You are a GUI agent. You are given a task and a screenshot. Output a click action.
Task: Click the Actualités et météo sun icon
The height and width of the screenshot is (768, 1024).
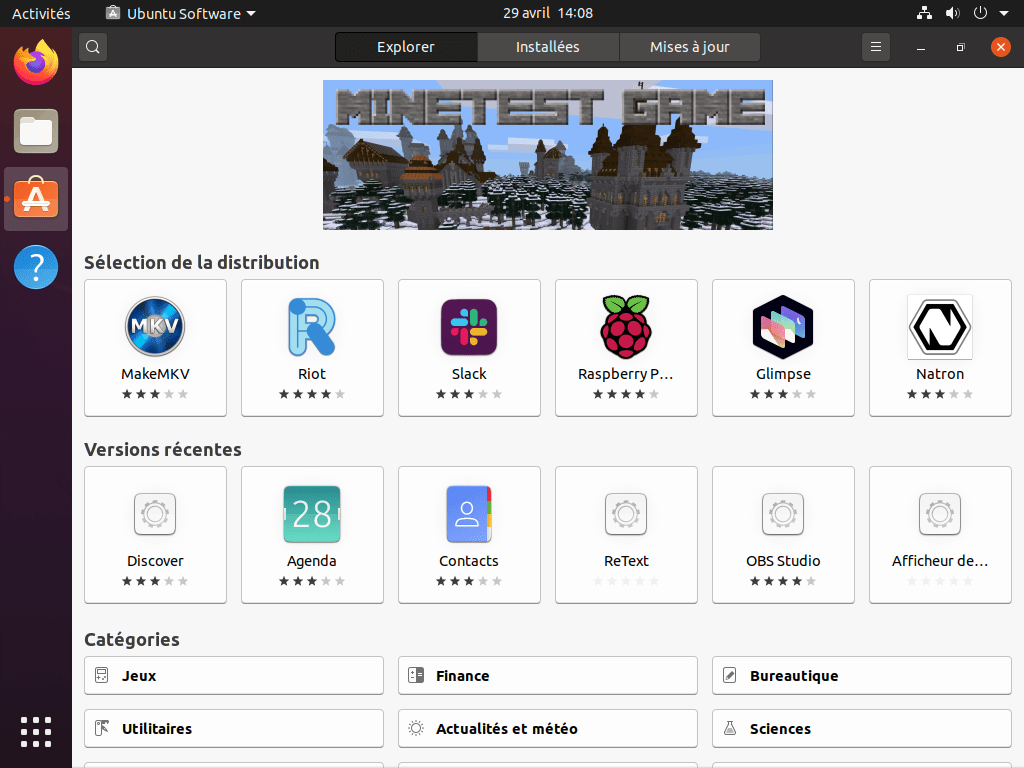[x=416, y=728]
